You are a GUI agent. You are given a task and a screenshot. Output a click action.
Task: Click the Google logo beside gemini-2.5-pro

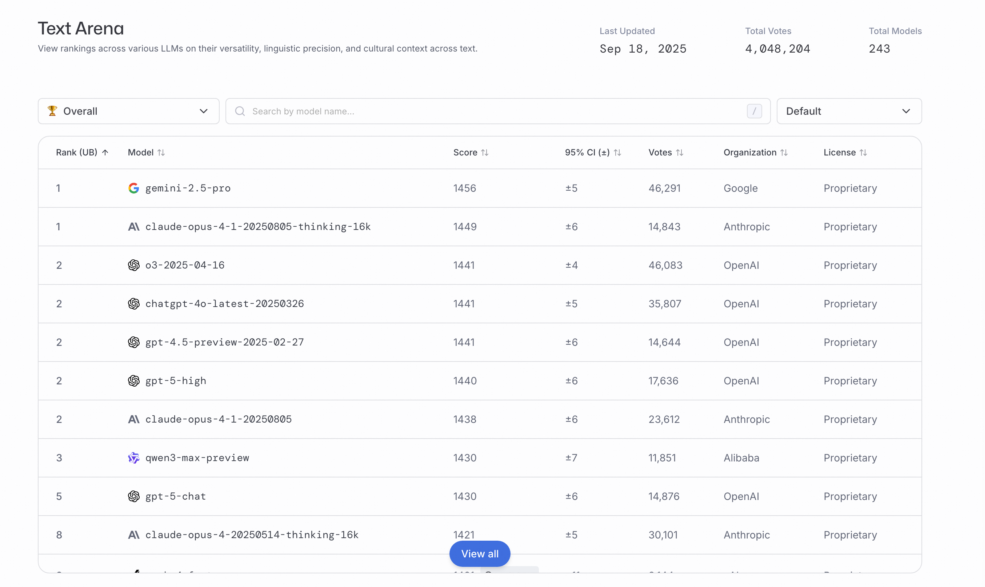tap(134, 188)
